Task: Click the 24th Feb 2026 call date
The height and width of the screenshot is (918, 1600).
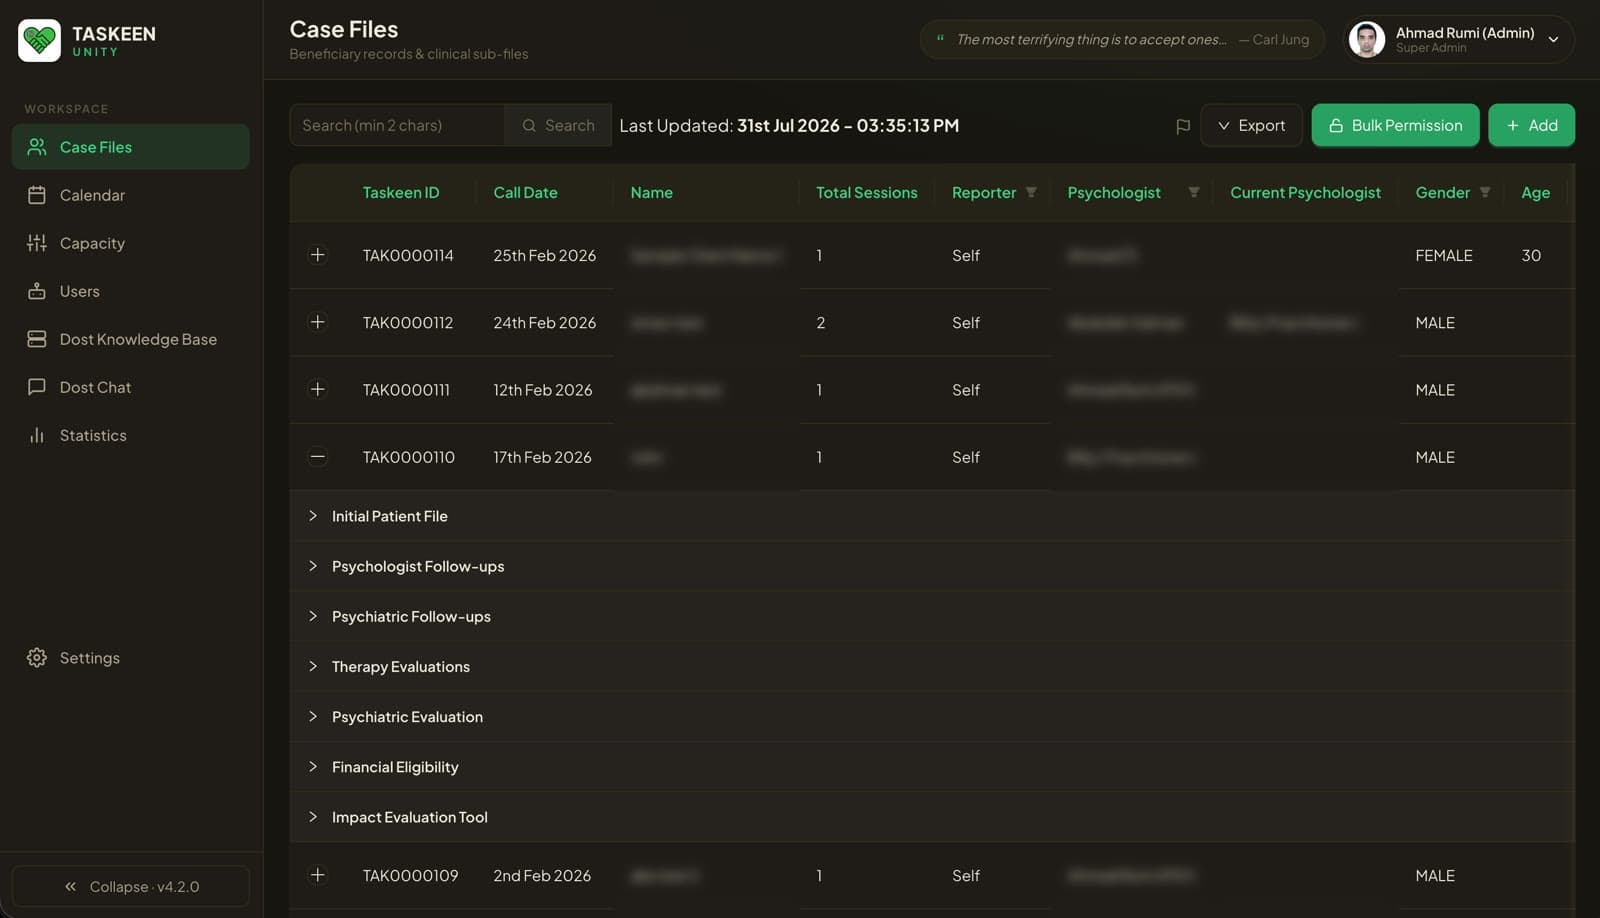Action: pos(544,322)
